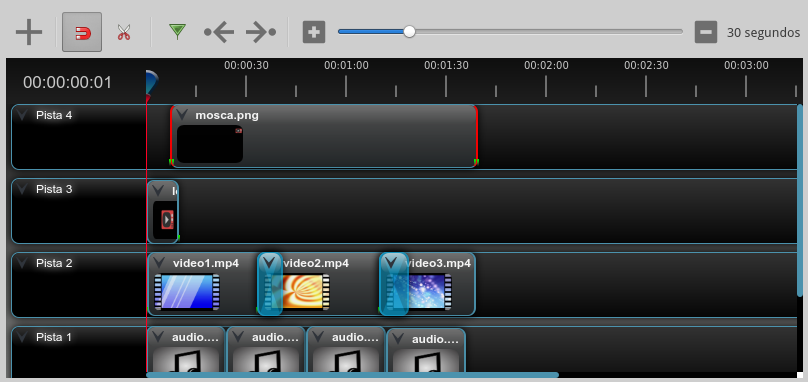Image resolution: width=808 pixels, height=382 pixels.
Task: Click the timeline zoom slider handle
Action: click(x=409, y=32)
